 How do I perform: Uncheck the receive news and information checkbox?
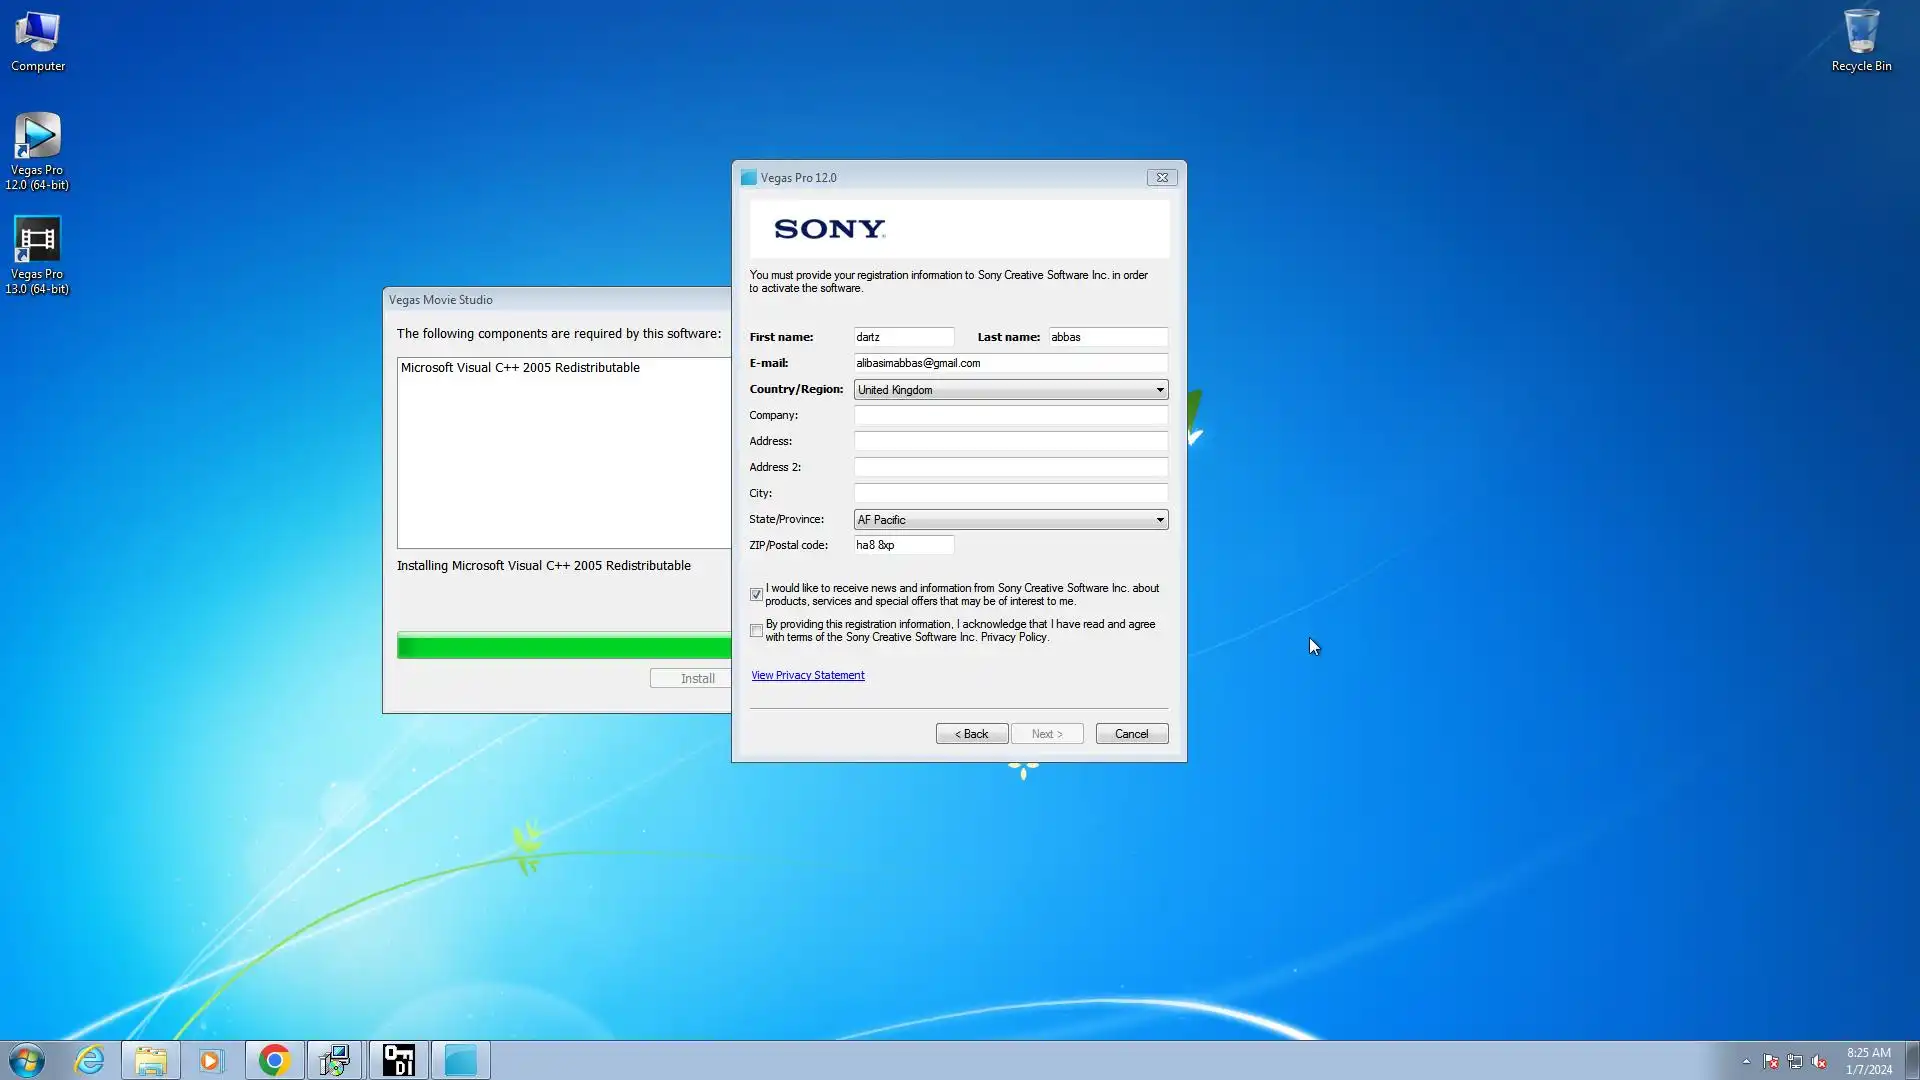point(756,595)
